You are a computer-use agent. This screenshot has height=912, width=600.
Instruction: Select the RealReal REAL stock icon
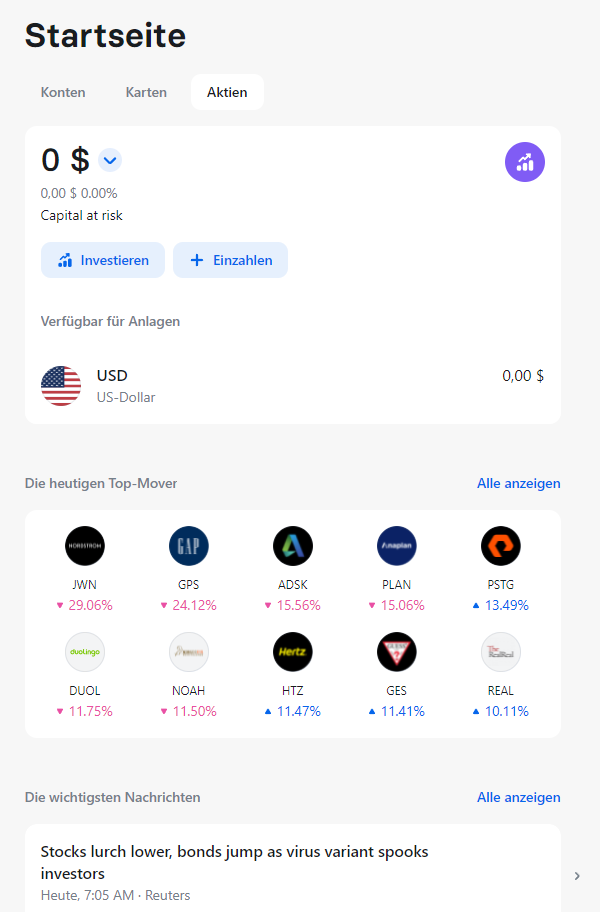pyautogui.click(x=501, y=651)
